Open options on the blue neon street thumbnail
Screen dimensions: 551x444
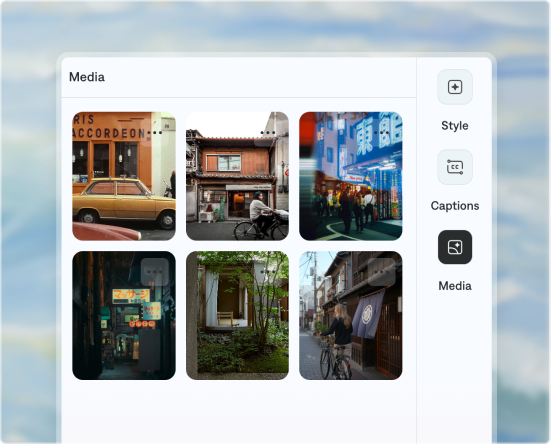coord(381,133)
